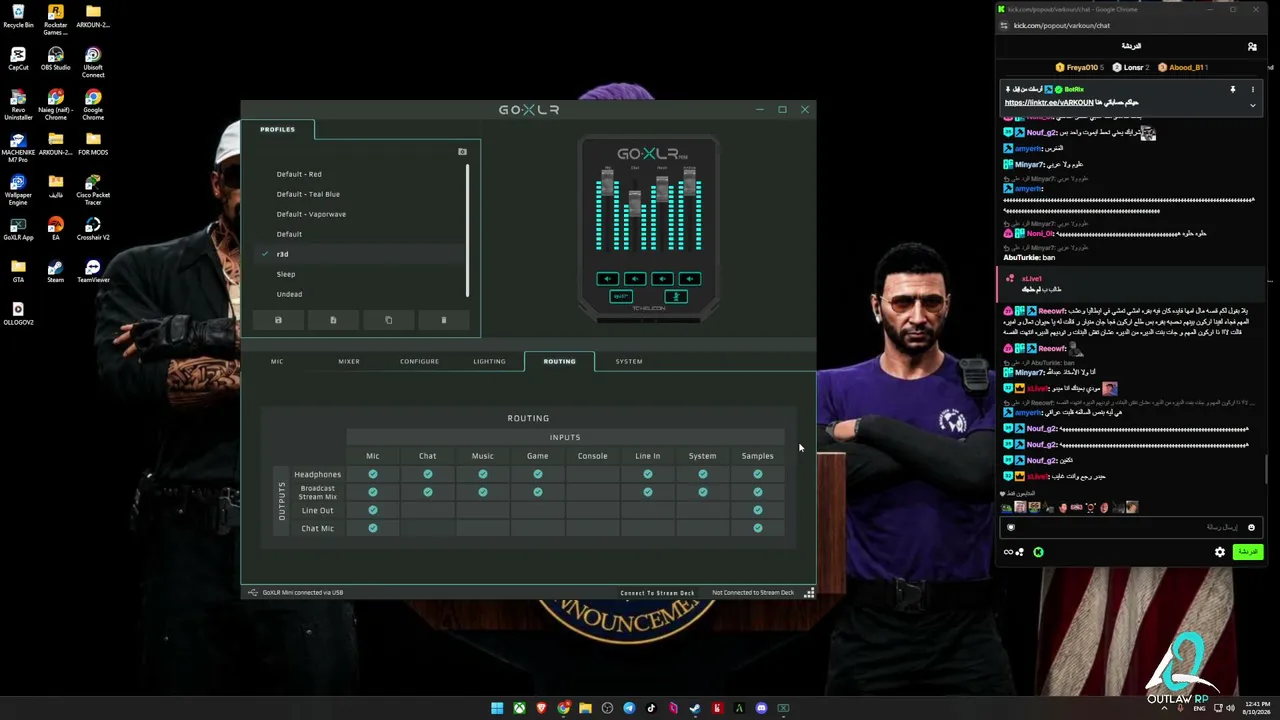
Task: Open the SYSTEM tab
Action: point(629,361)
